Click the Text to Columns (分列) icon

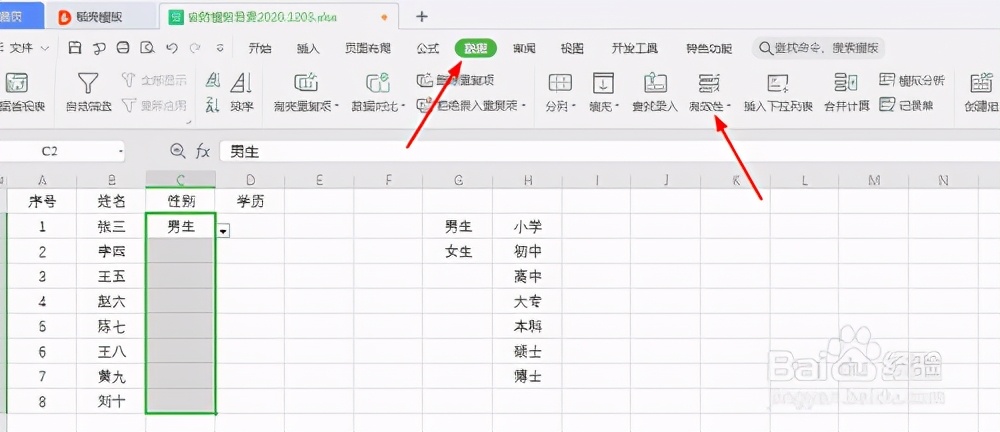pyautogui.click(x=560, y=83)
